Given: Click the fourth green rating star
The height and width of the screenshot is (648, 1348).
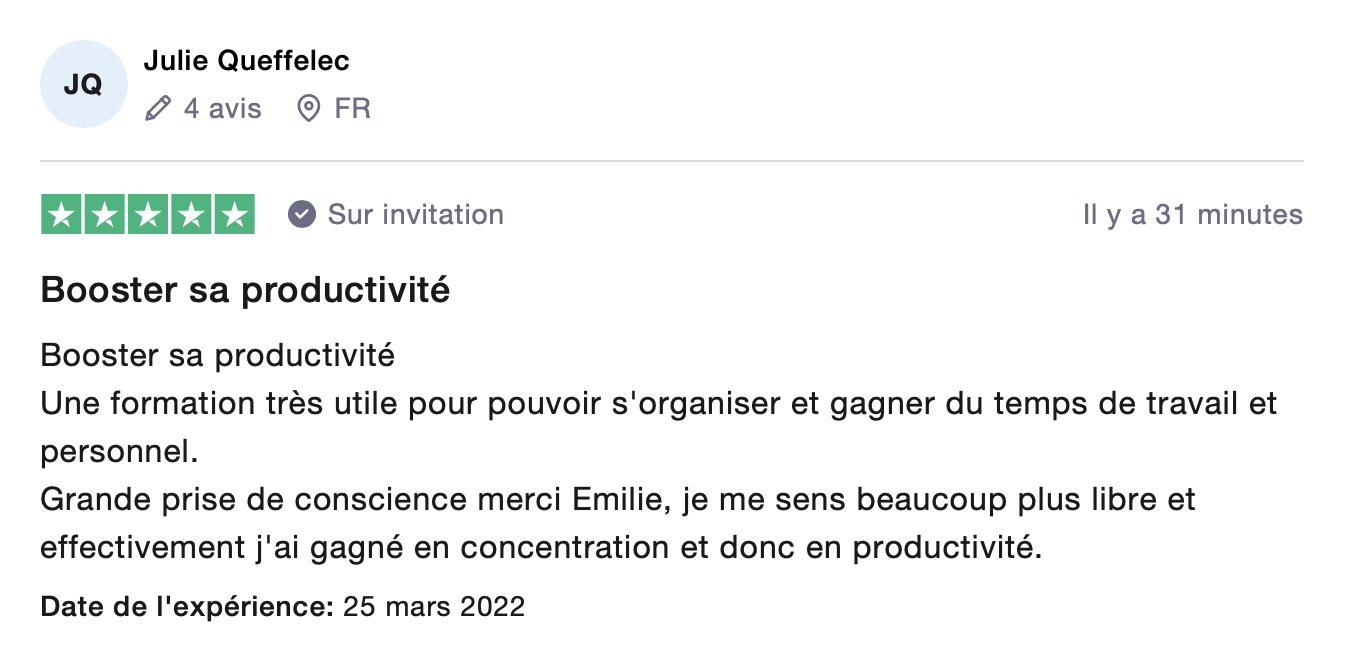Looking at the screenshot, I should pyautogui.click(x=191, y=215).
